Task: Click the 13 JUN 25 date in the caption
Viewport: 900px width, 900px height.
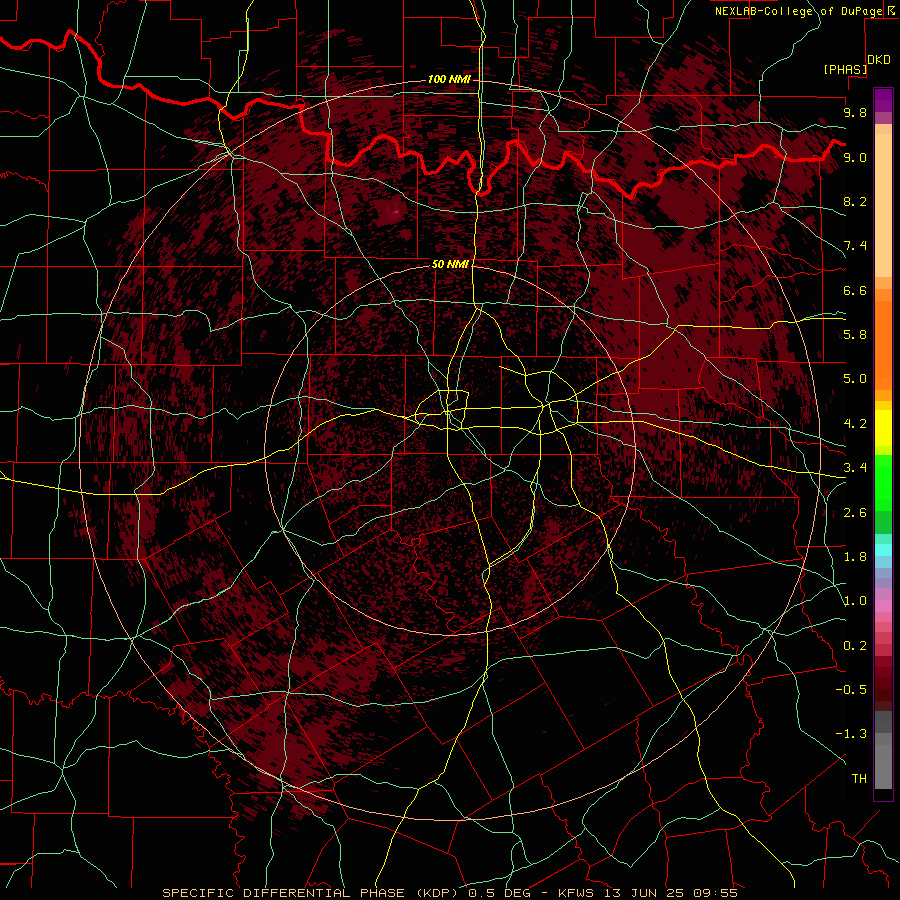Action: pos(644,893)
